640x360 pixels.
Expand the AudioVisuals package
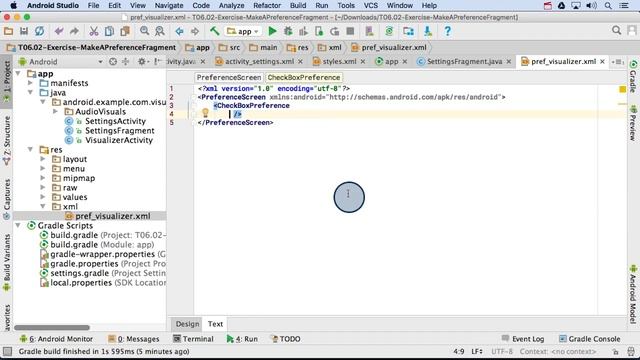55,111
